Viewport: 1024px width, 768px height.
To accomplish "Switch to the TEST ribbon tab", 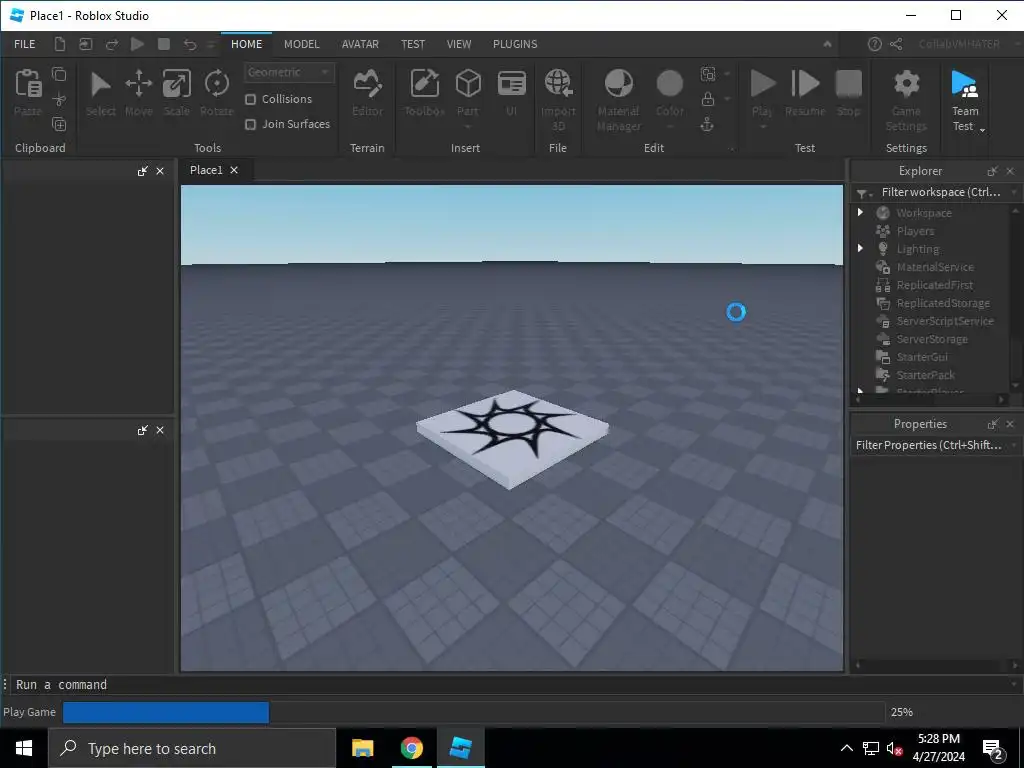I will click(413, 44).
